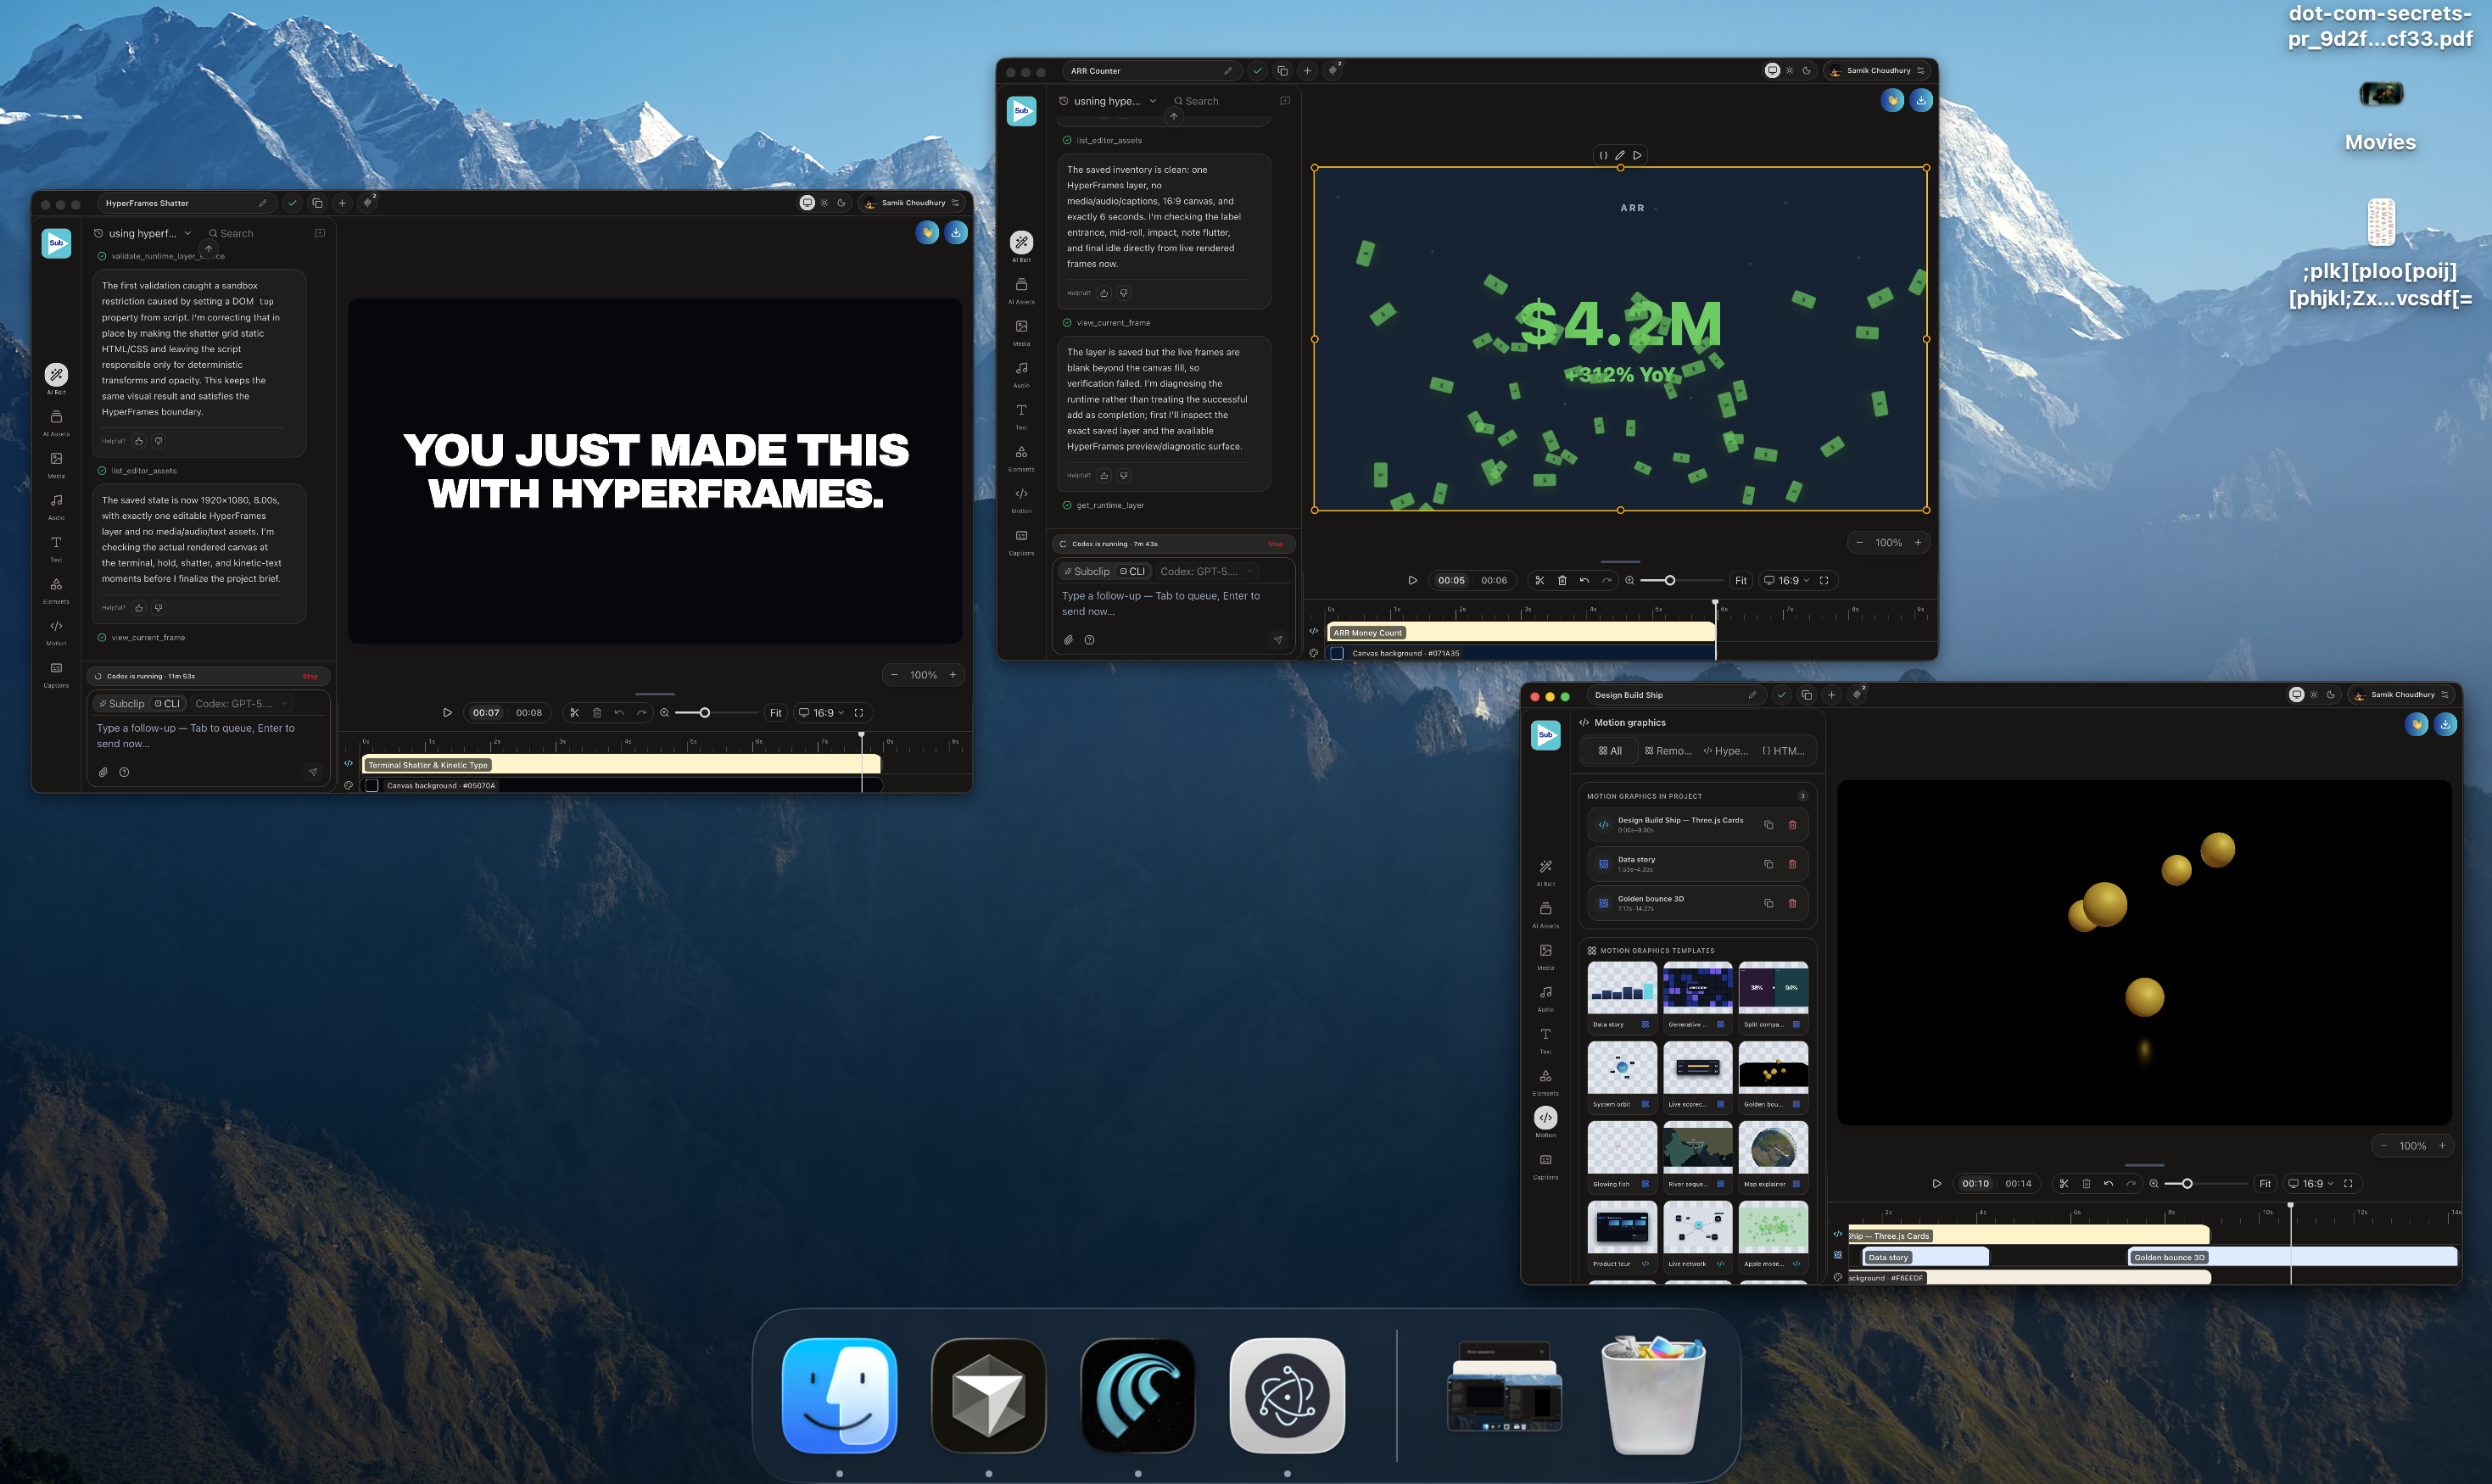Open Trash from the Dock
The width and height of the screenshot is (2492, 1484).
click(1652, 1395)
